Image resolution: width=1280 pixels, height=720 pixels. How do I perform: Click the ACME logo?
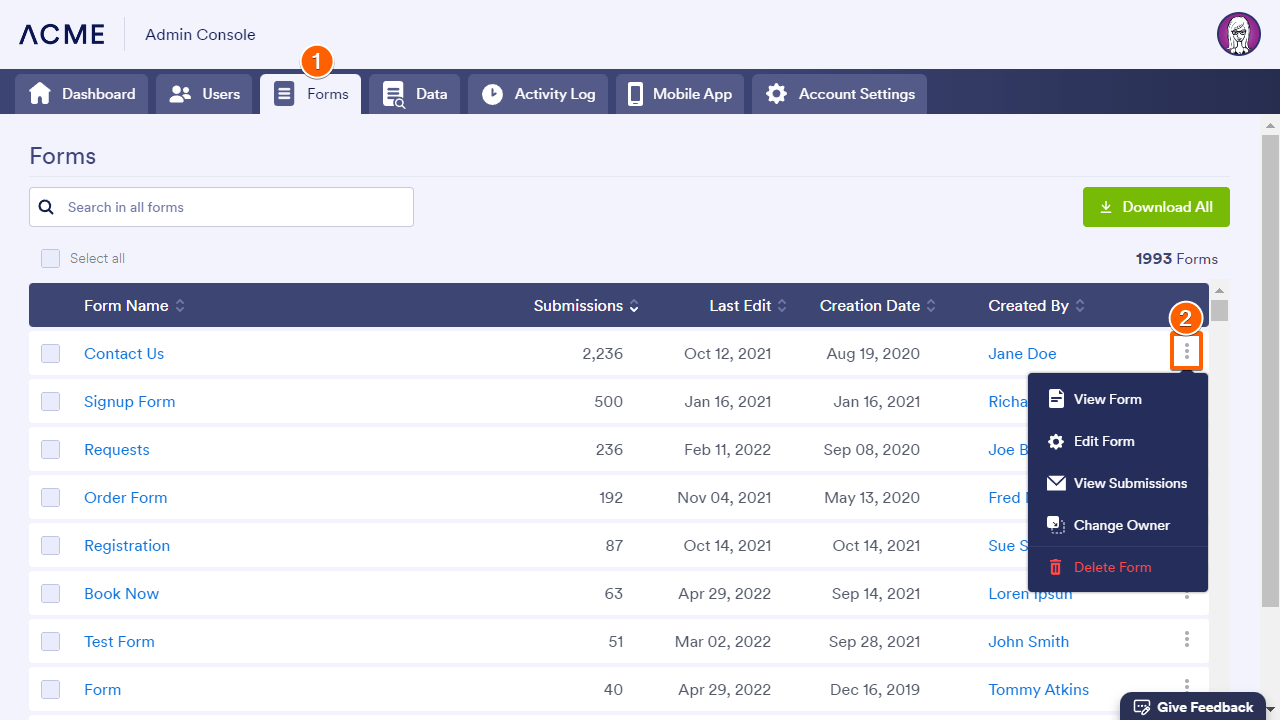coord(62,34)
